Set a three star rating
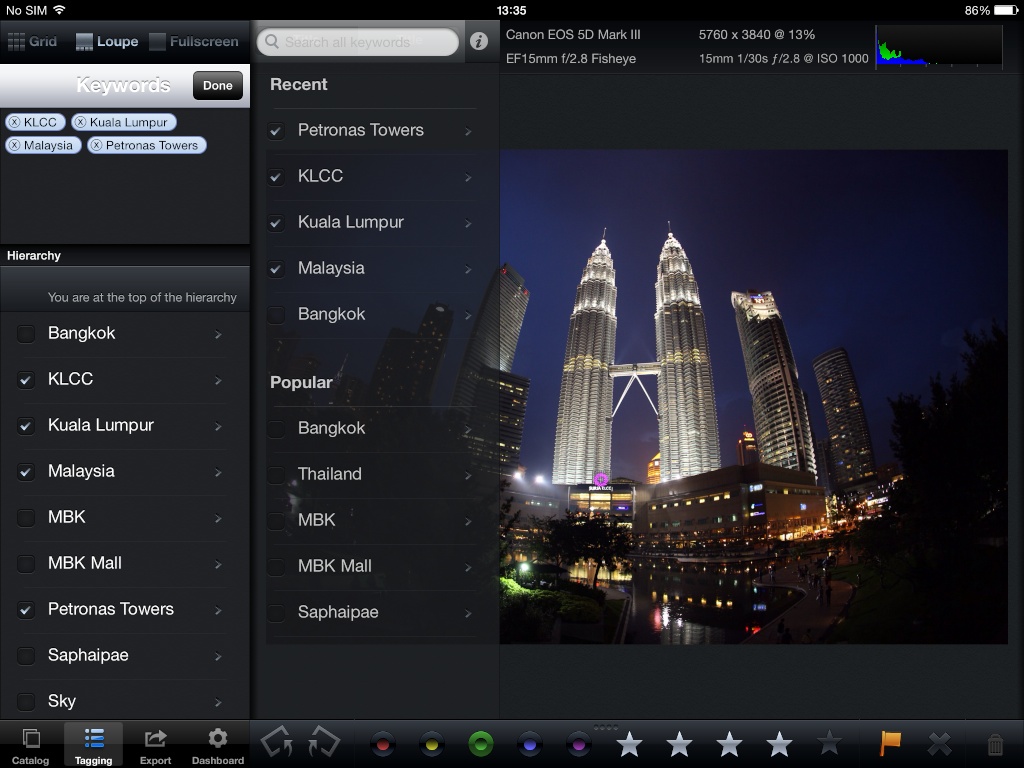 [x=729, y=744]
